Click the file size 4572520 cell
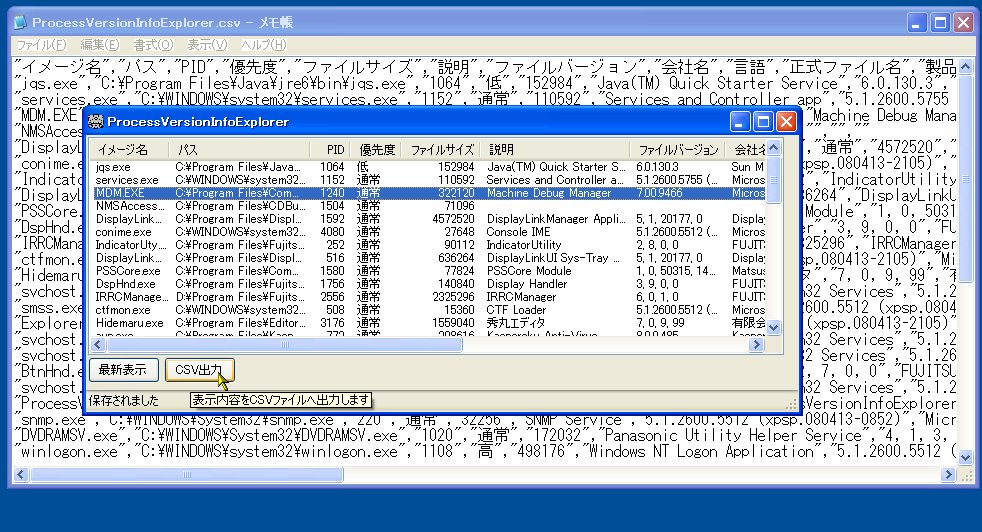The image size is (982, 532). coord(453,219)
